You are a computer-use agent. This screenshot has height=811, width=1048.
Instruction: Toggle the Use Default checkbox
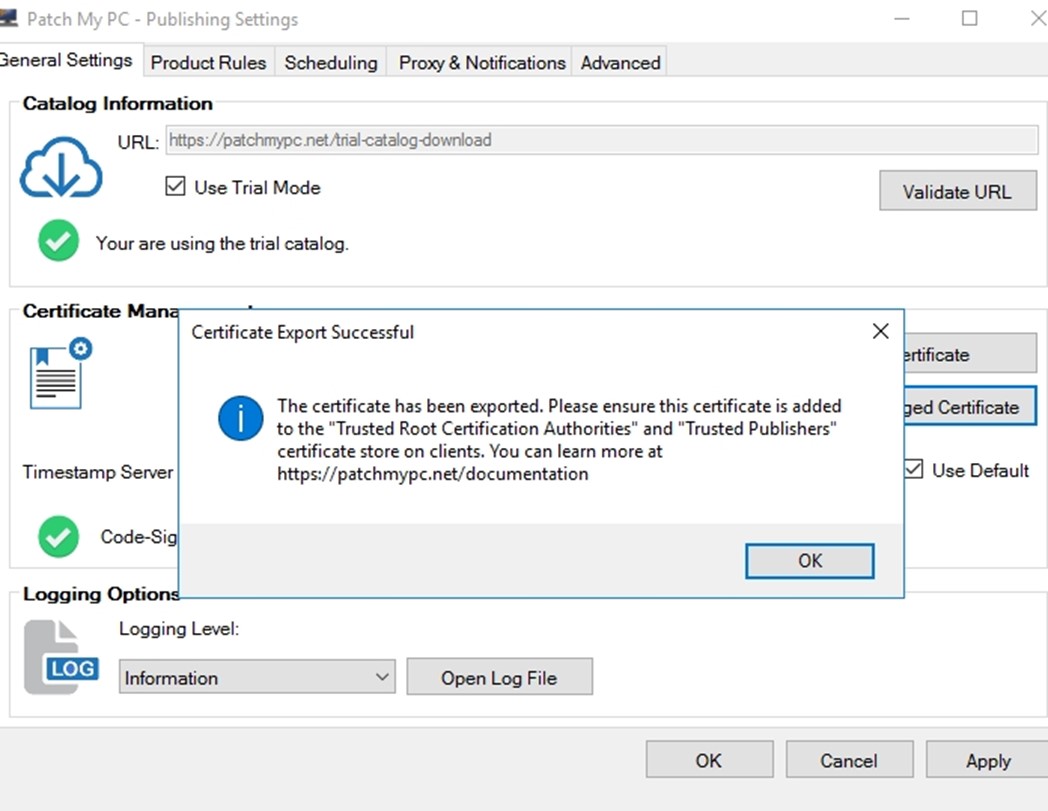(x=914, y=469)
